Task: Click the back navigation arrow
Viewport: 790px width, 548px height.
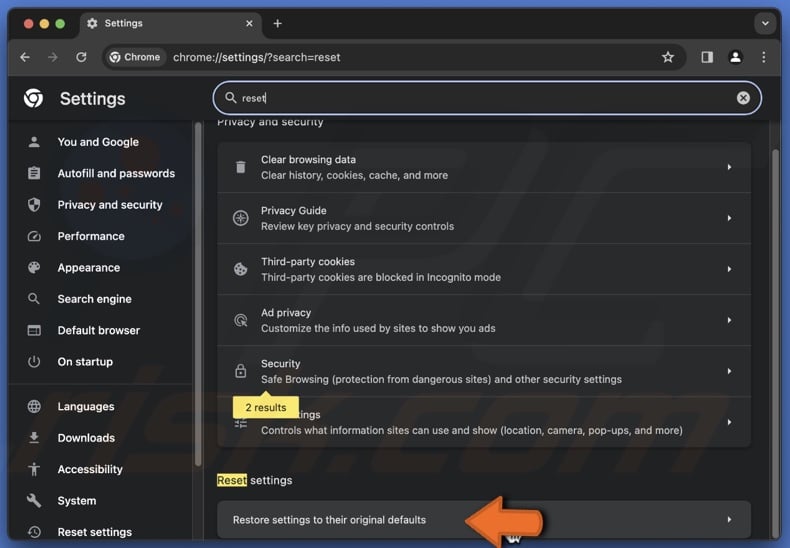Action: pos(25,57)
